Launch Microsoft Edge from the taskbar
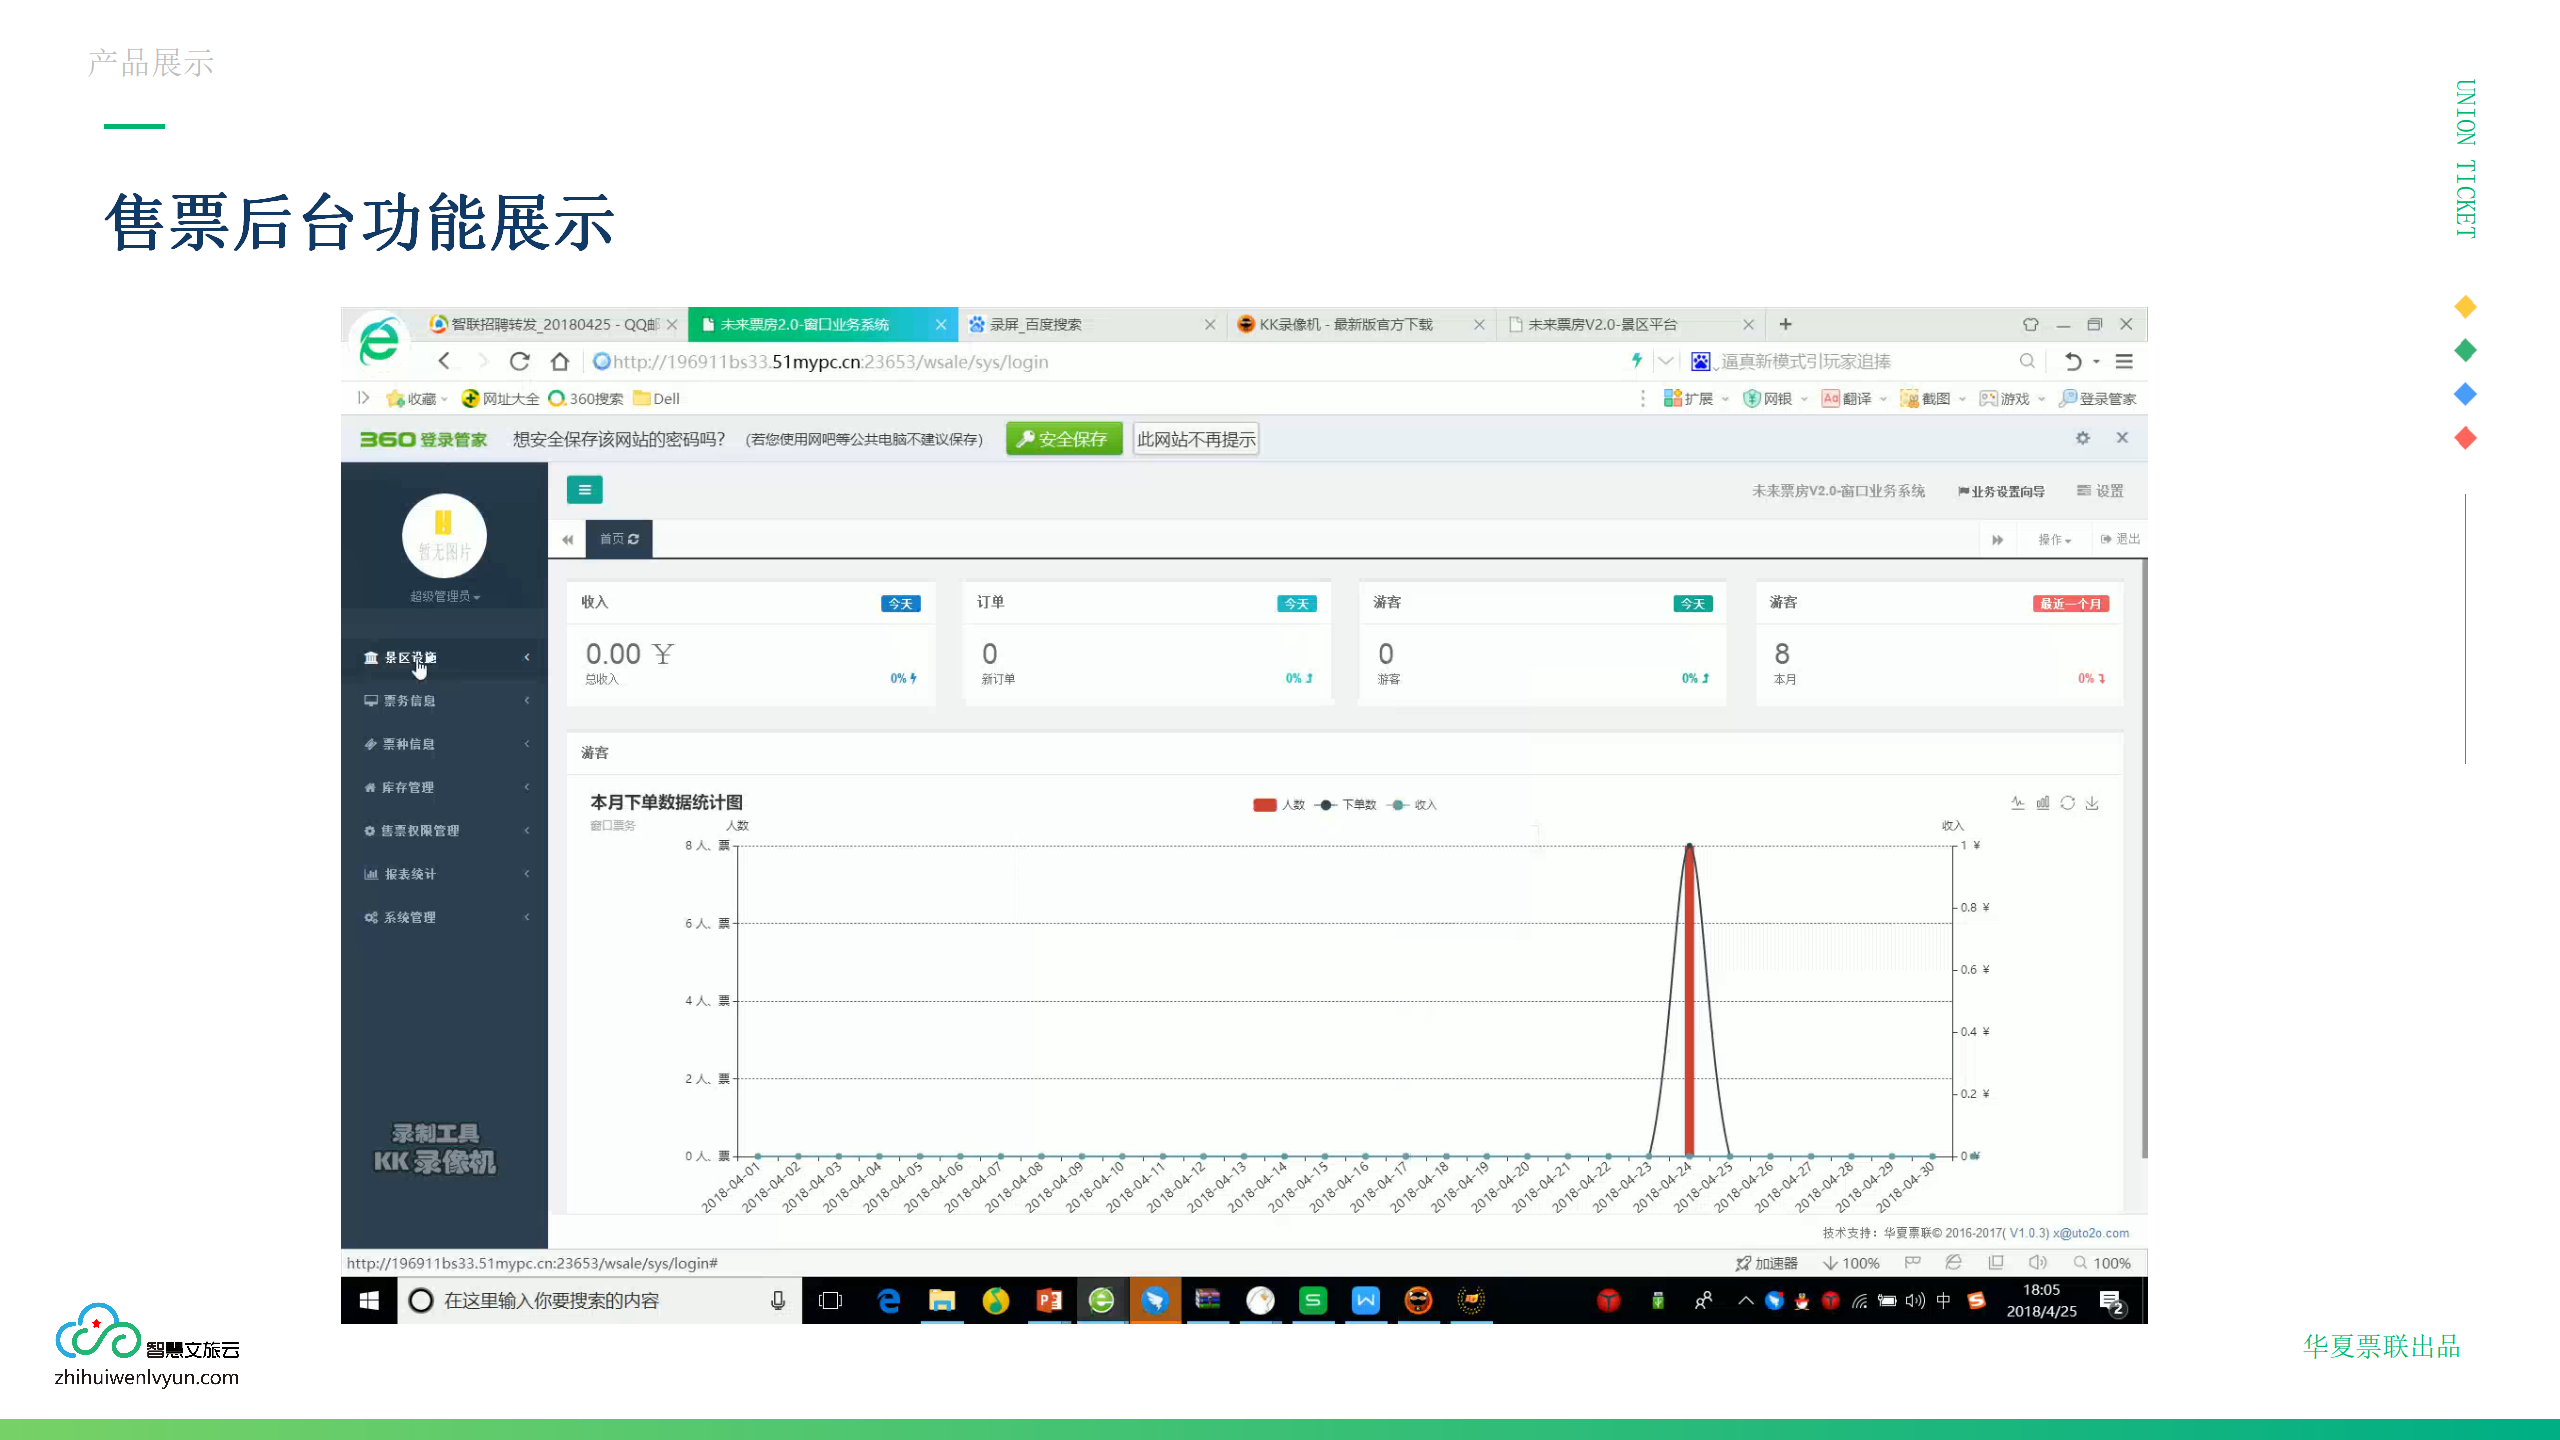Viewport: 2560px width, 1440px height. [888, 1300]
